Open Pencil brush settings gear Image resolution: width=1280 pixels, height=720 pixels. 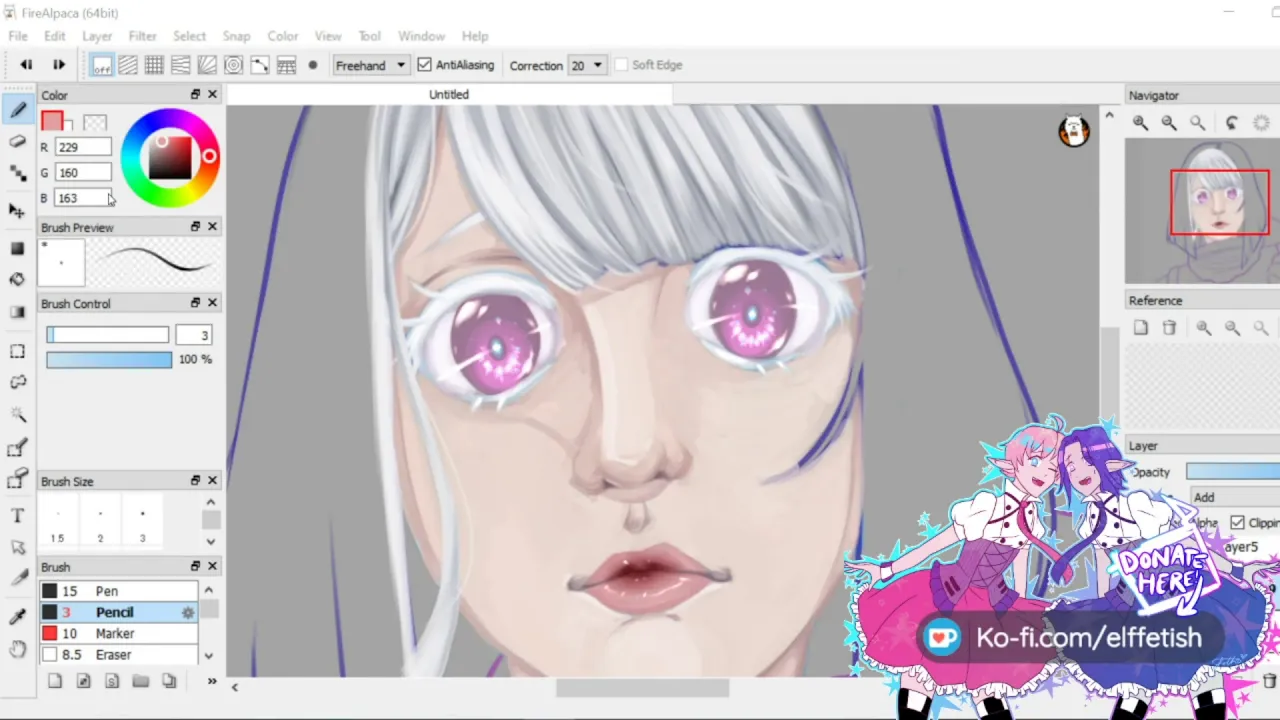187,612
